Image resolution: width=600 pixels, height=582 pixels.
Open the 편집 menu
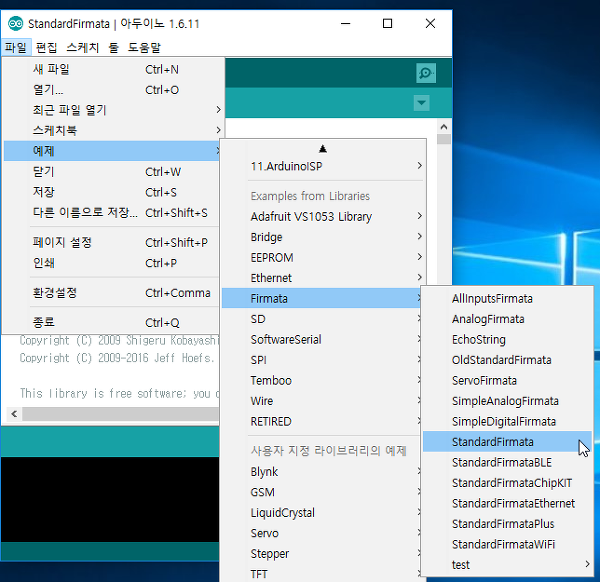[x=46, y=47]
